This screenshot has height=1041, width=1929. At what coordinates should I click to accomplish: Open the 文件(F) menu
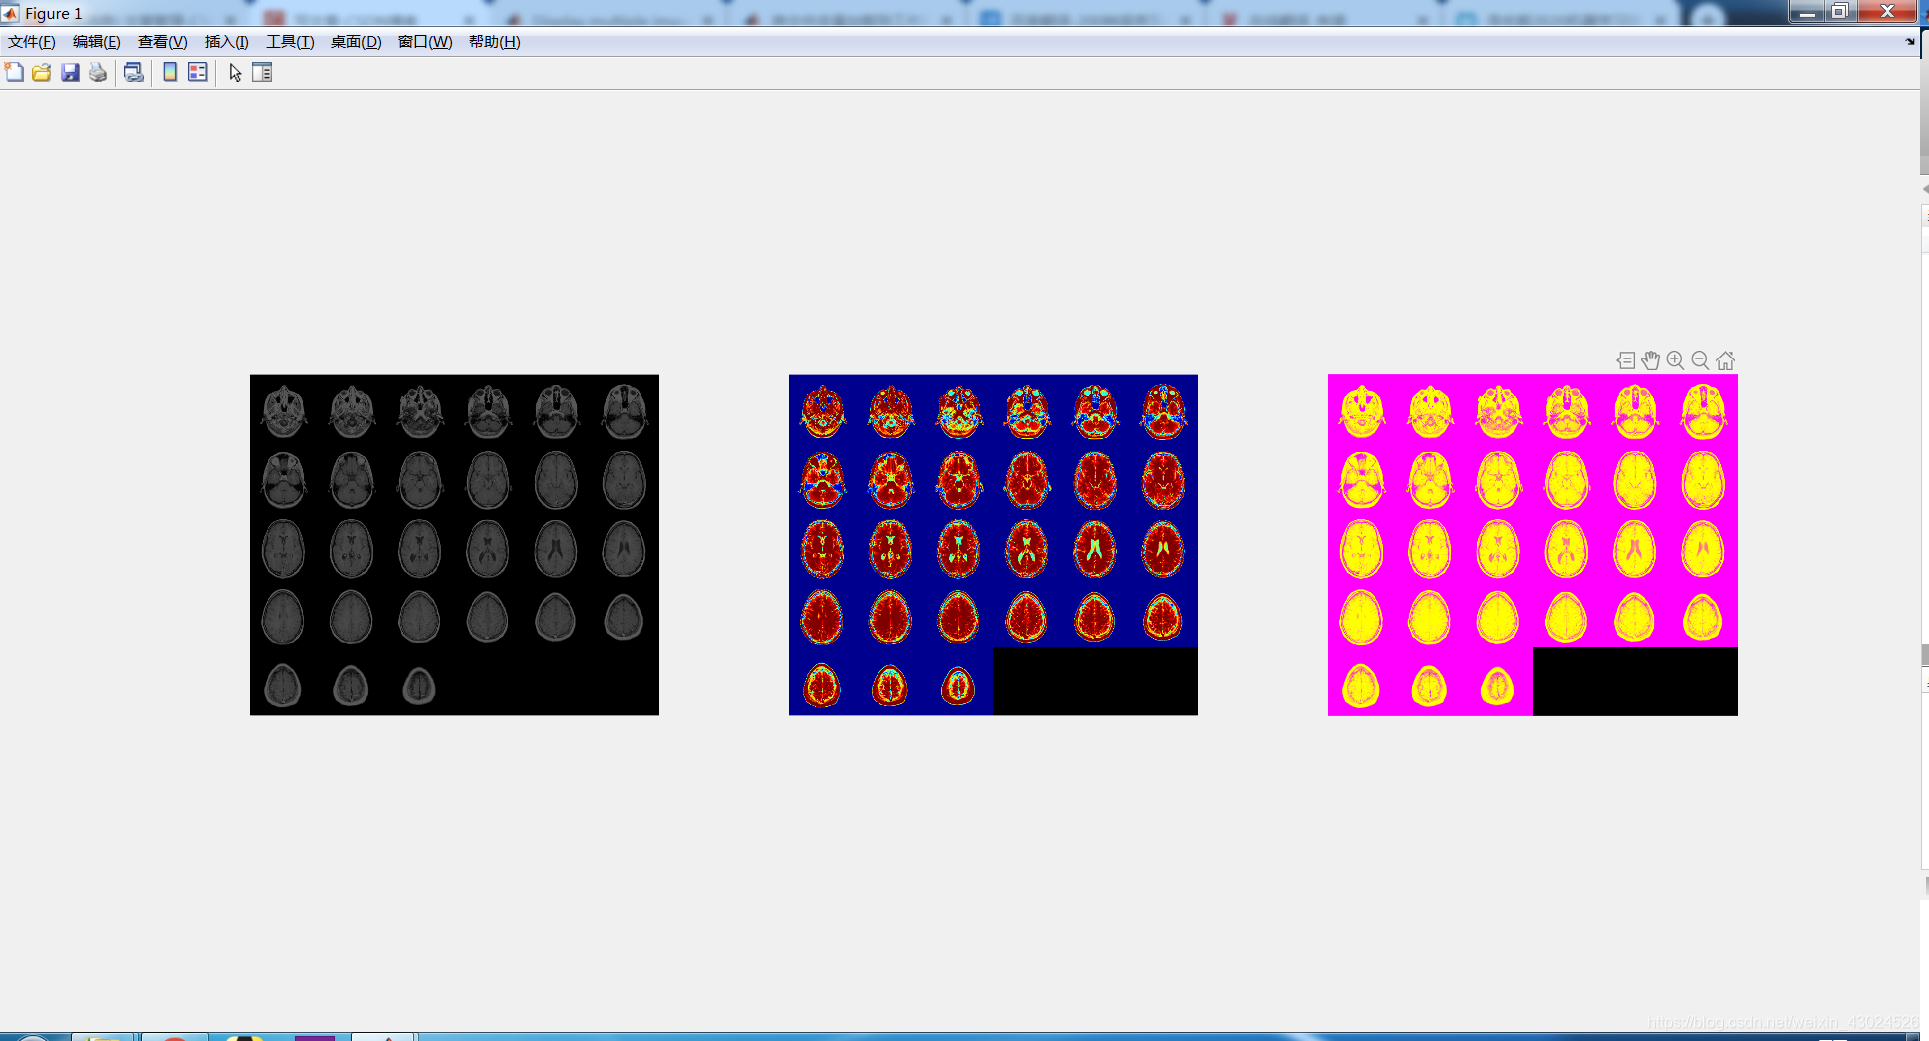(32, 42)
